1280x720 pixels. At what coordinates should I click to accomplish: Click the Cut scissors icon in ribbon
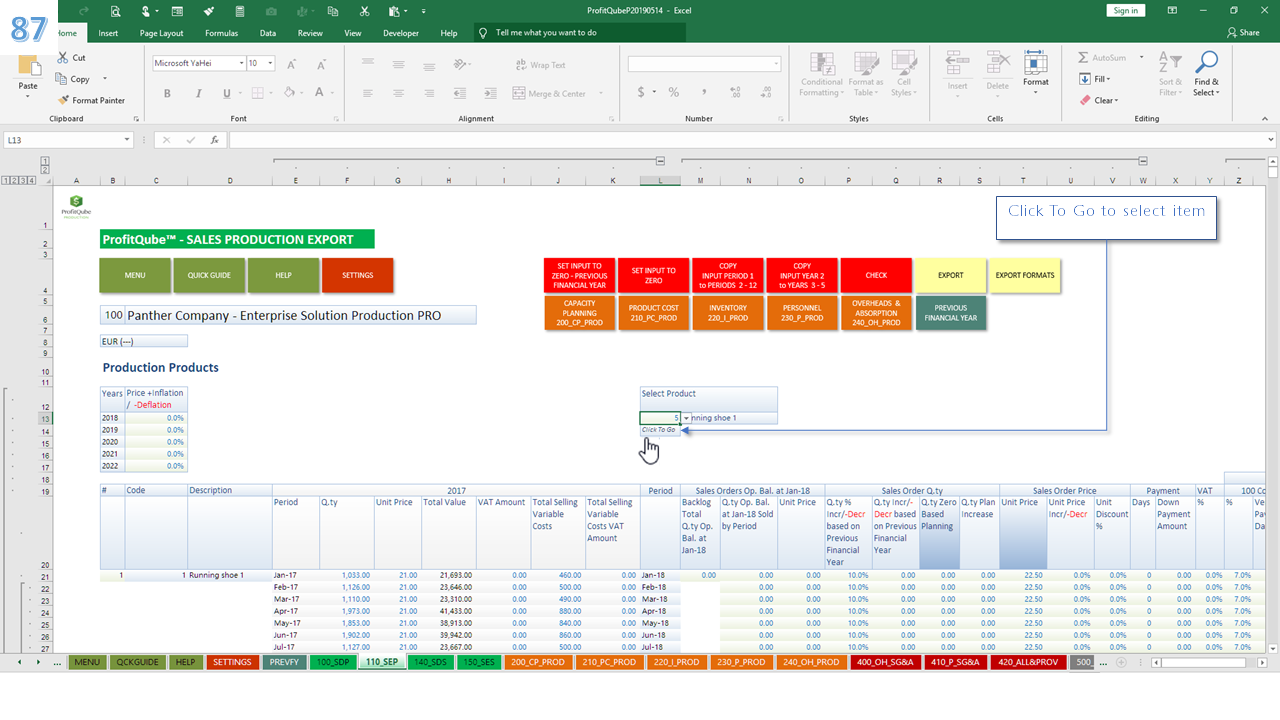64,58
